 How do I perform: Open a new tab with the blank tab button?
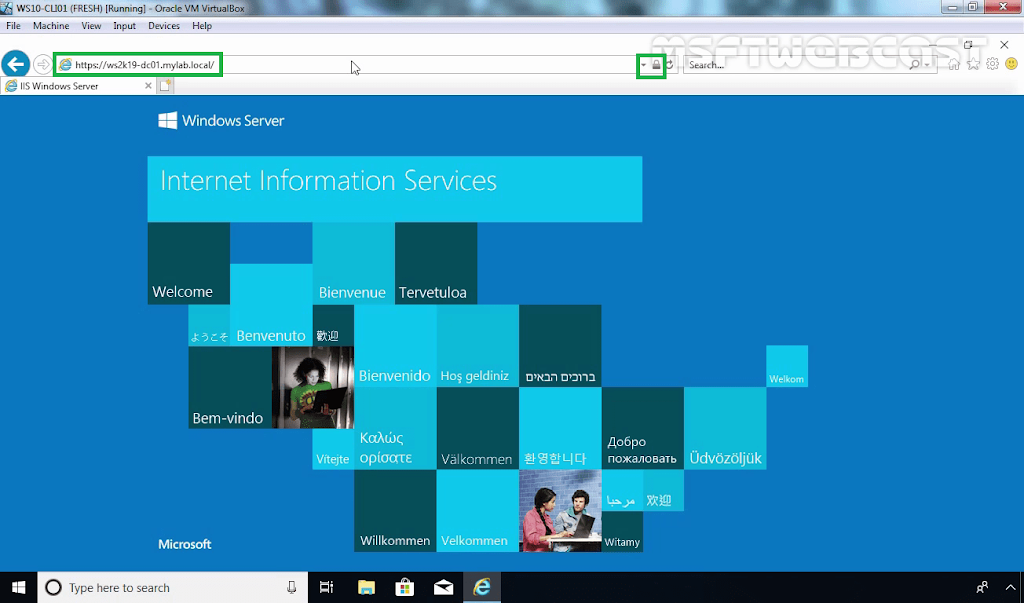point(165,86)
